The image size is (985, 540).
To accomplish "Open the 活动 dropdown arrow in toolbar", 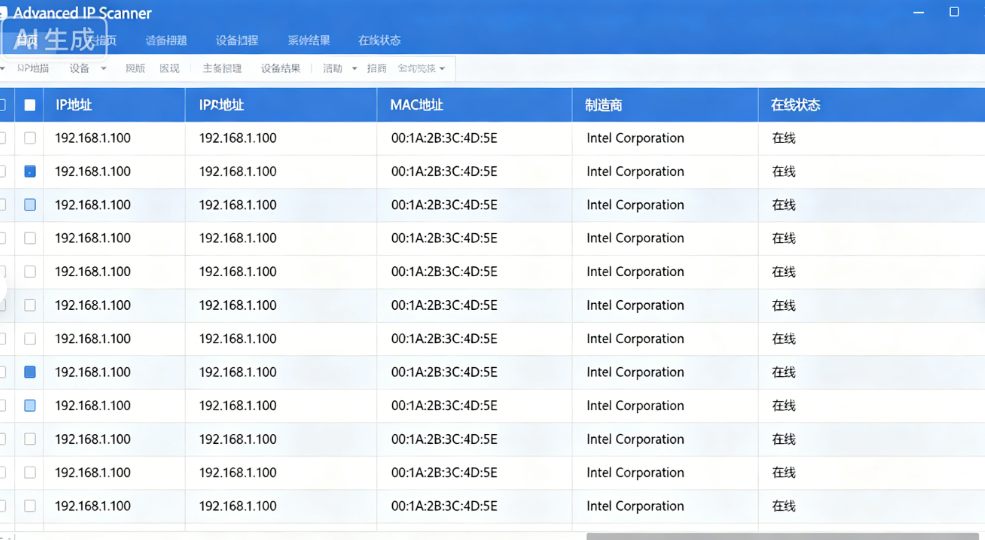I will click(x=354, y=69).
